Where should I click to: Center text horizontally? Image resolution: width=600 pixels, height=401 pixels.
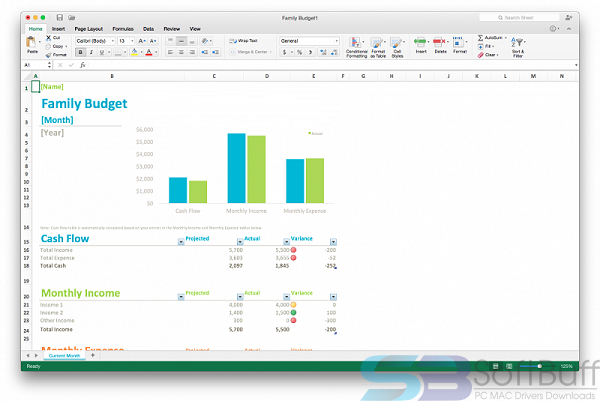[x=181, y=52]
